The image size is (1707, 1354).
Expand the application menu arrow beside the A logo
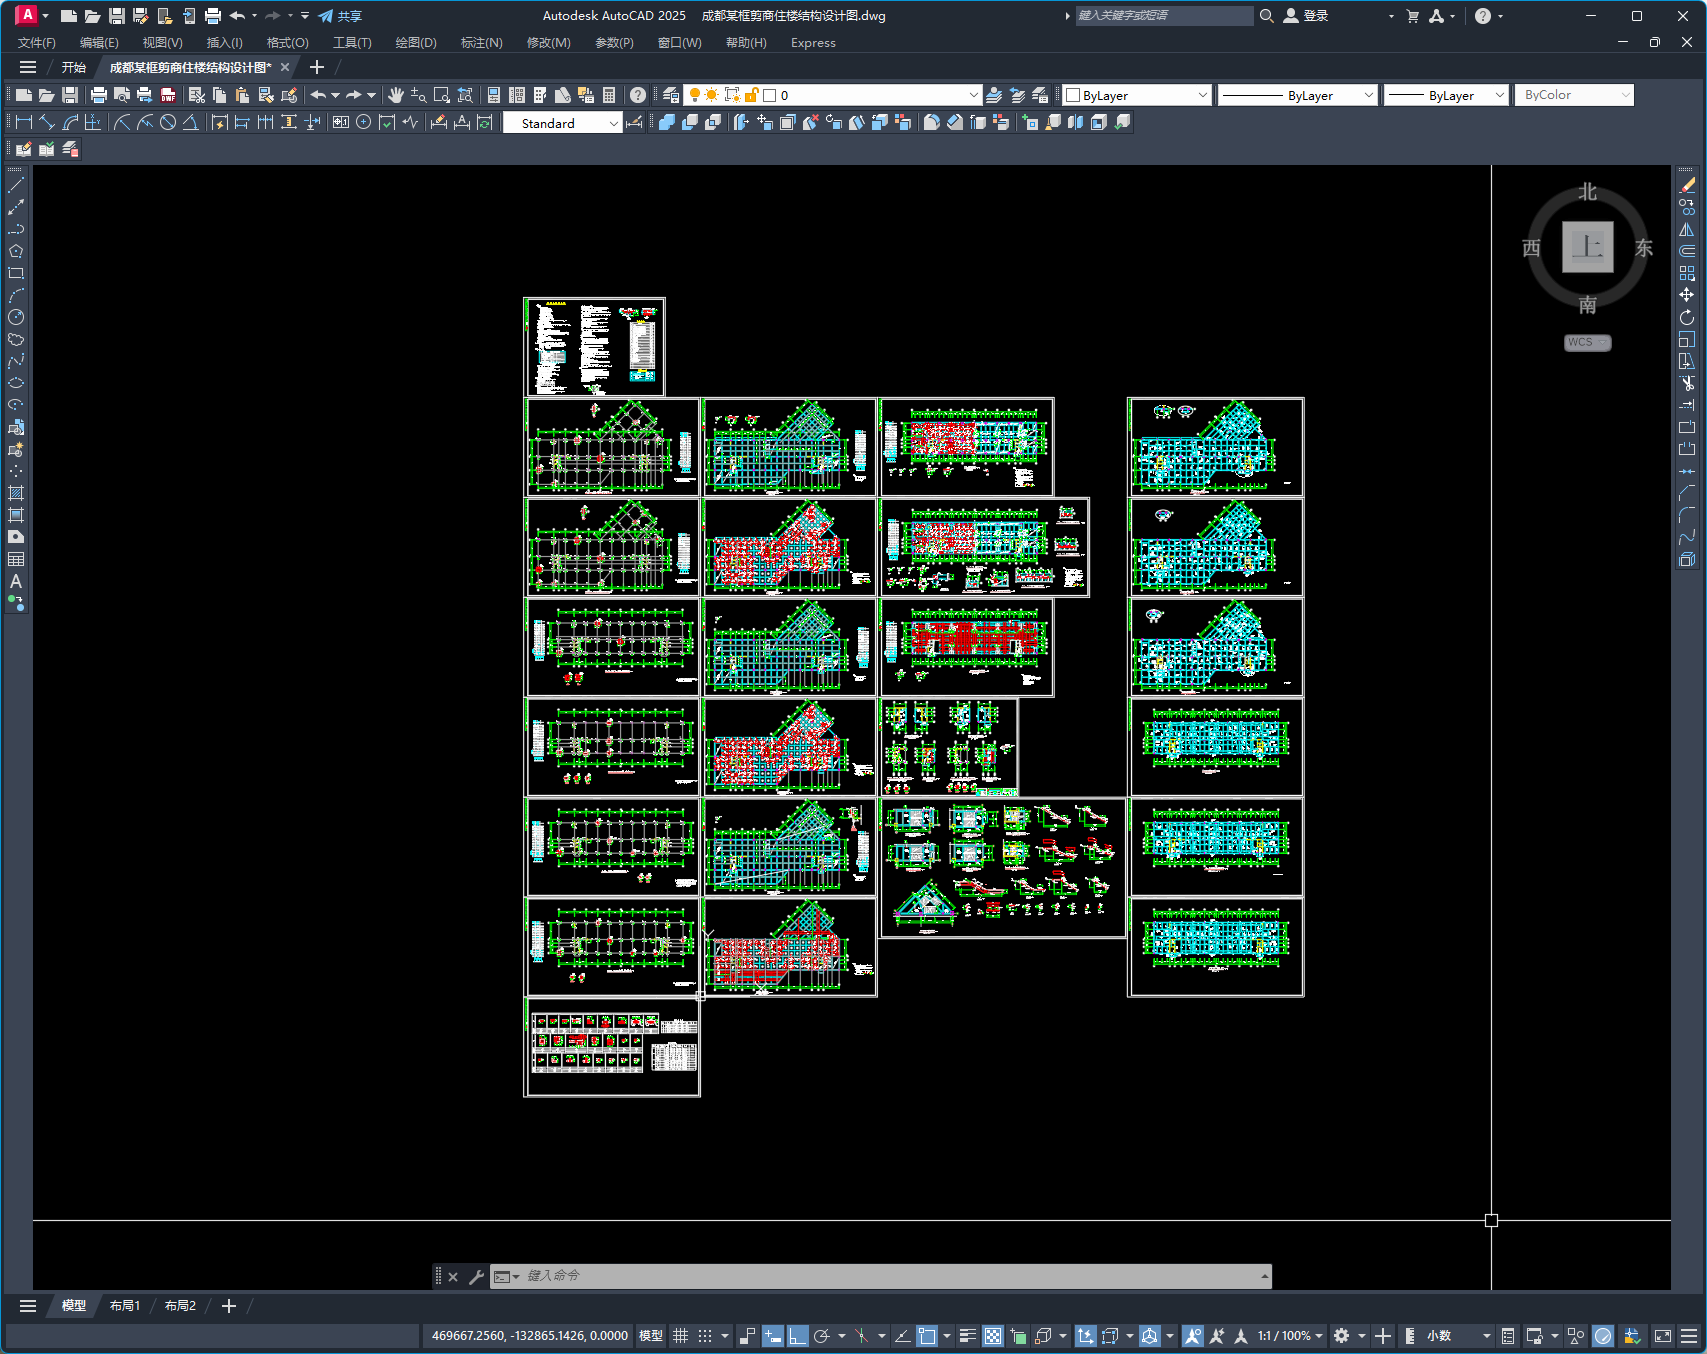(x=45, y=16)
